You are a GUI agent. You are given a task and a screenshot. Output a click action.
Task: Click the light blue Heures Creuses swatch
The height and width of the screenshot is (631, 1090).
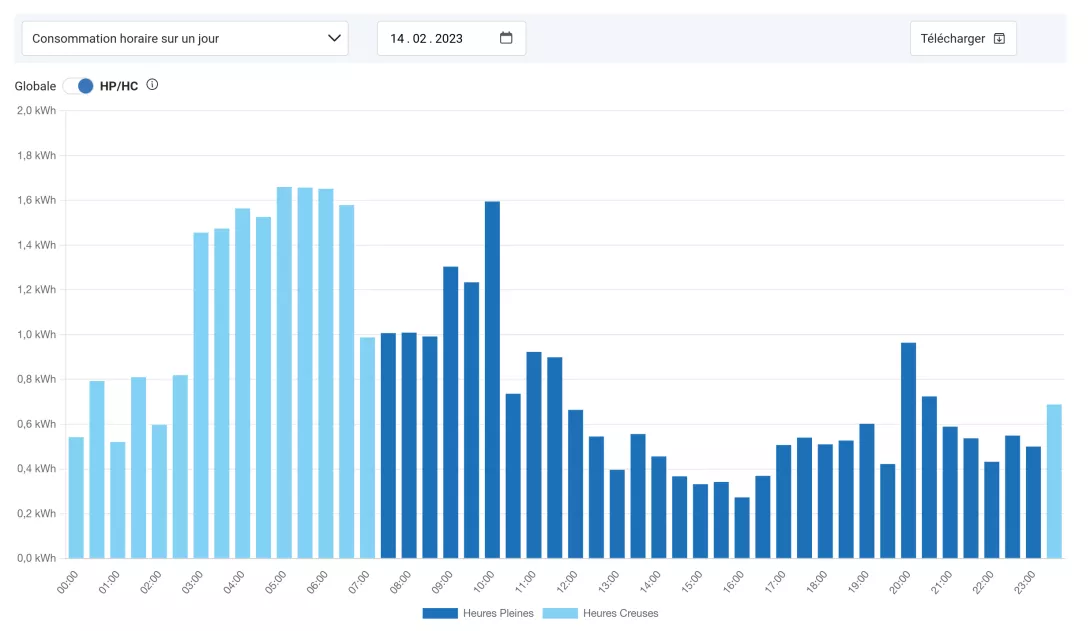click(x=559, y=613)
